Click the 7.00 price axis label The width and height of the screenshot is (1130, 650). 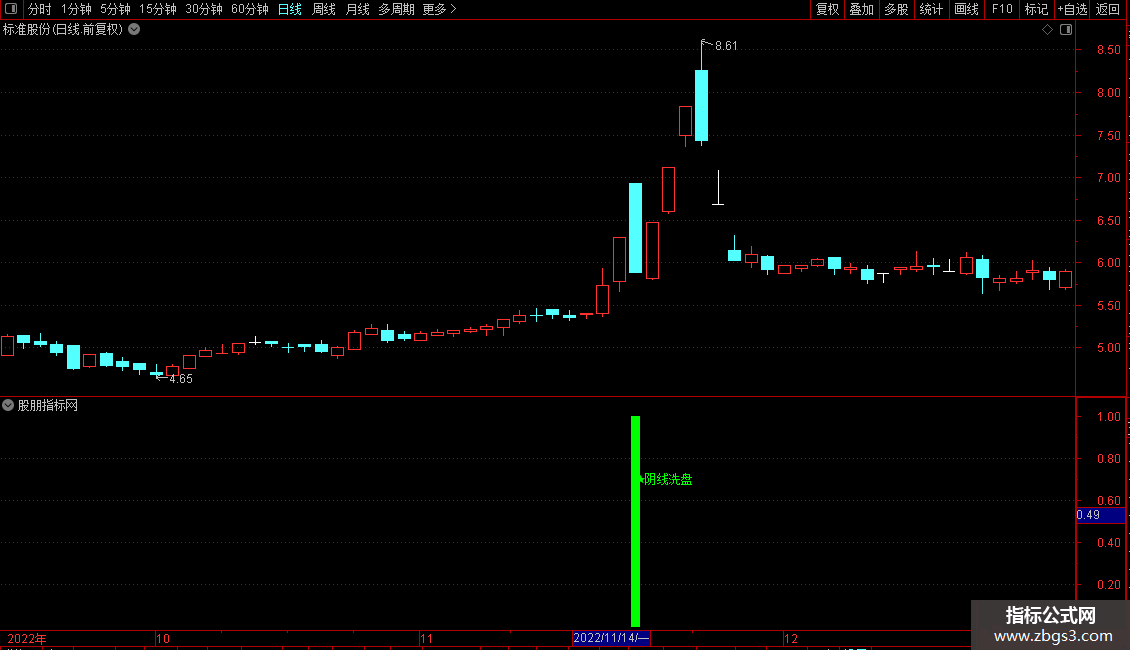tap(1108, 178)
